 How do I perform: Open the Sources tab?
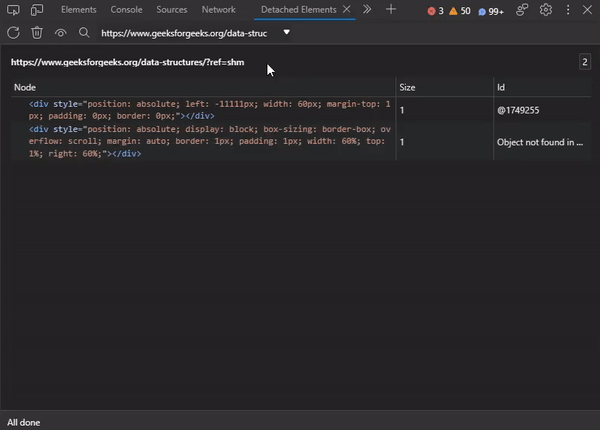172,10
